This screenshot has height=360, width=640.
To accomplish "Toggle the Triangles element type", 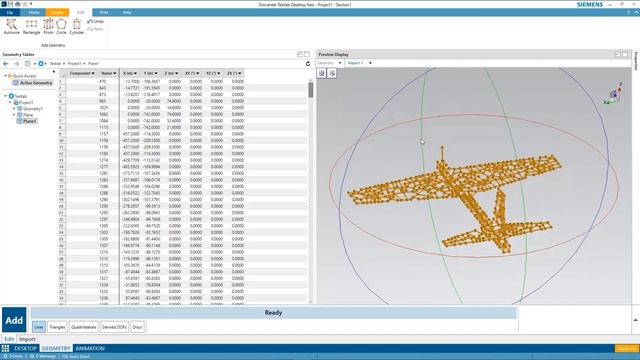I will pos(57,327).
